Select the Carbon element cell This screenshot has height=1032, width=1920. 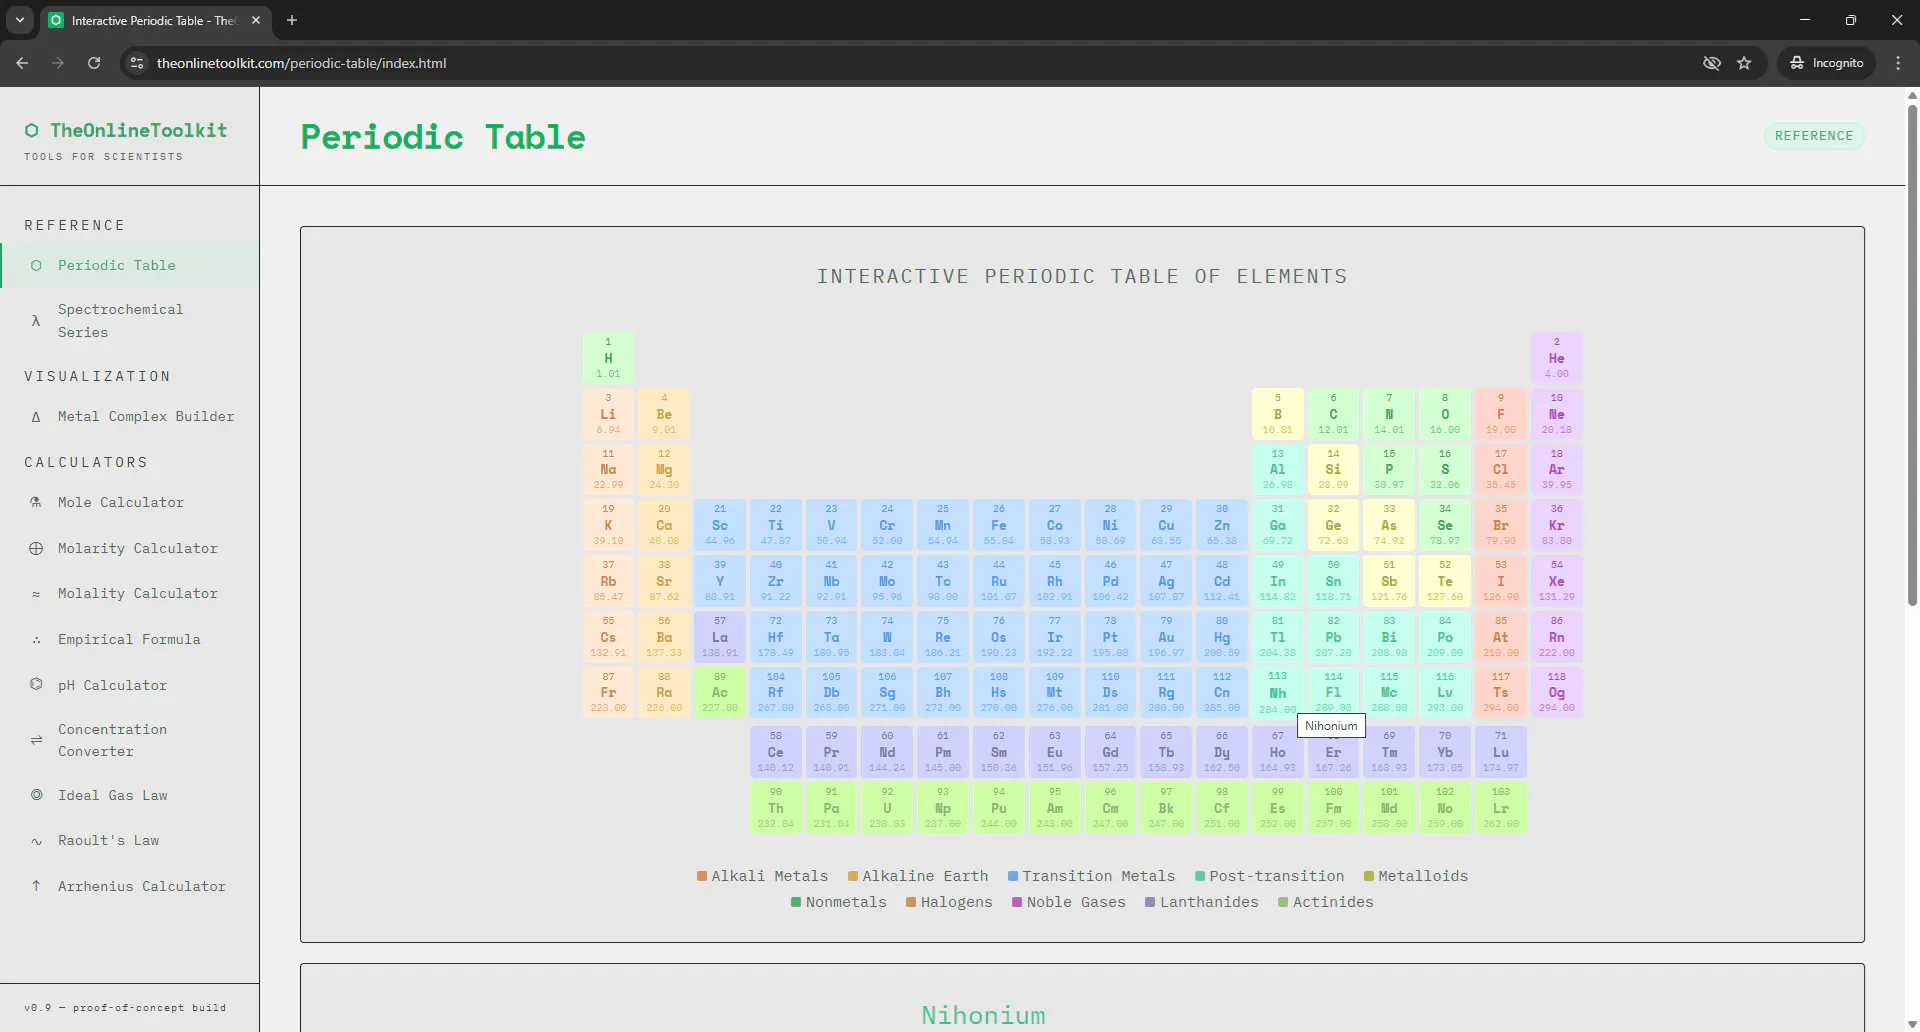coord(1333,414)
